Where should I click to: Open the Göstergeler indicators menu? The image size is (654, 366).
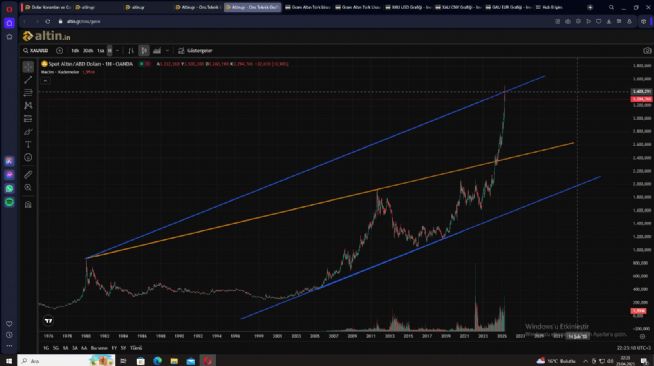pyautogui.click(x=195, y=50)
